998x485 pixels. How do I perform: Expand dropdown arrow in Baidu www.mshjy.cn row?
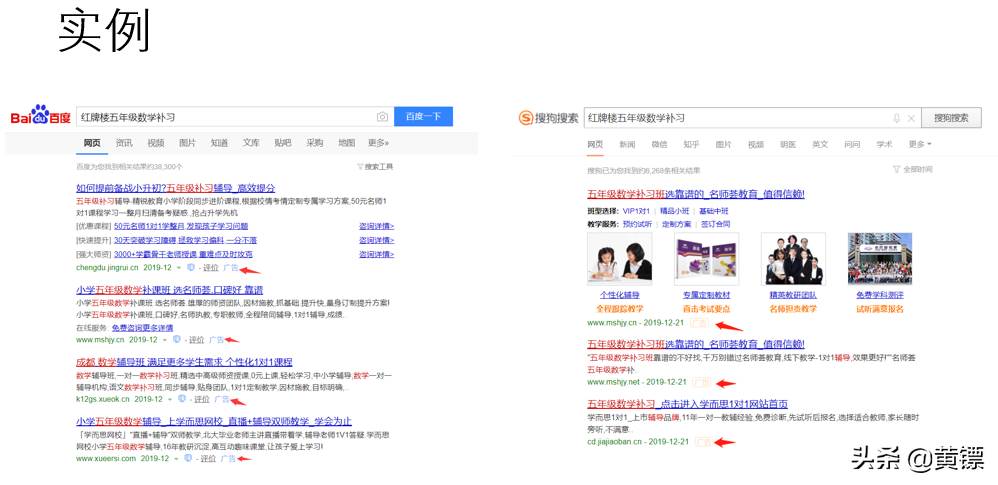(x=165, y=340)
